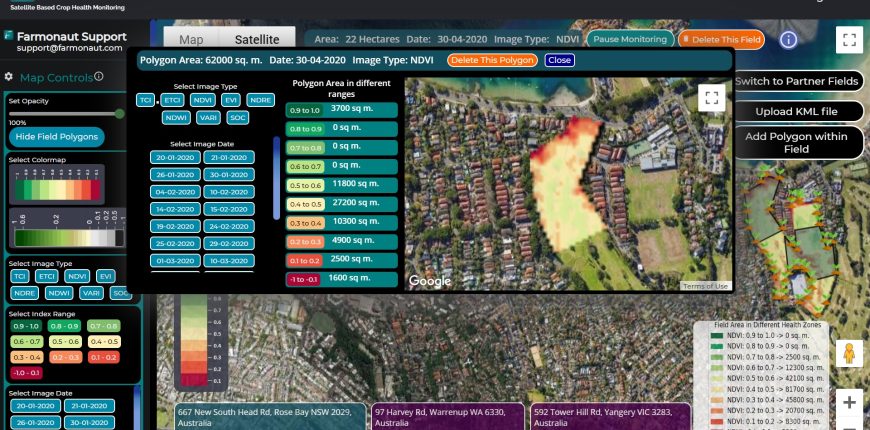Viewport: 870px width, 430px height.
Task: Select sidebar index range -1.0 - 0.1
Action: [26, 373]
